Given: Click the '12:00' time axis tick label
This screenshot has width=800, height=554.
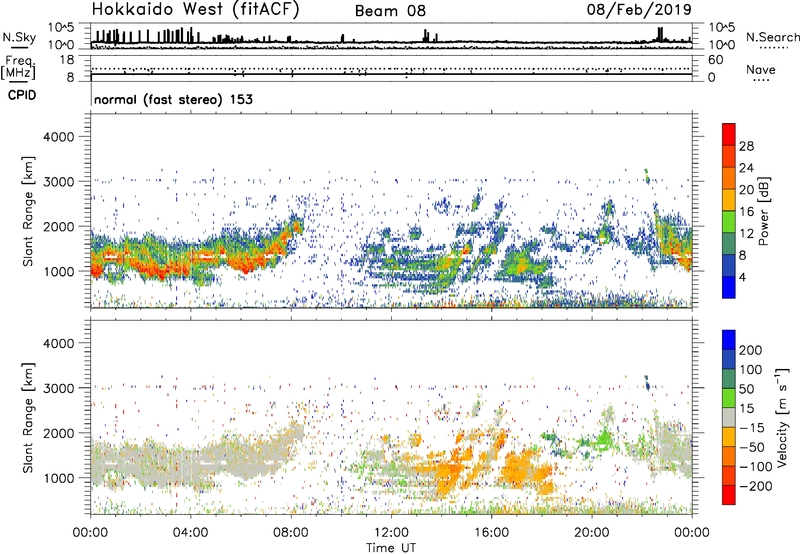Looking at the screenshot, I should pos(391,533).
